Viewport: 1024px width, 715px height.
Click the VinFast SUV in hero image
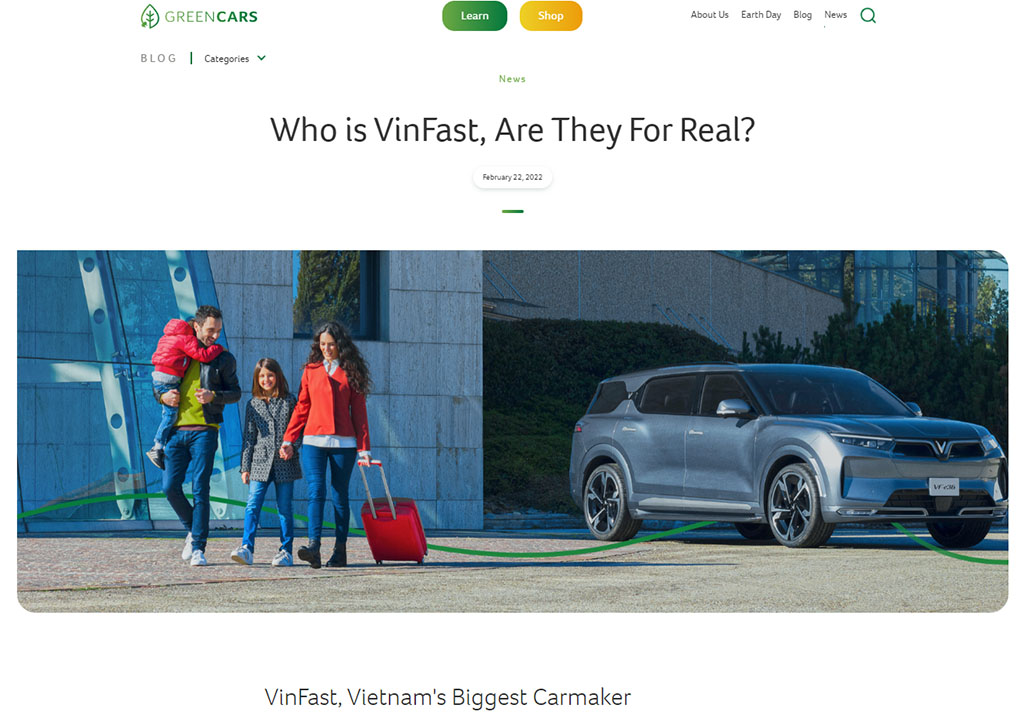tap(787, 454)
